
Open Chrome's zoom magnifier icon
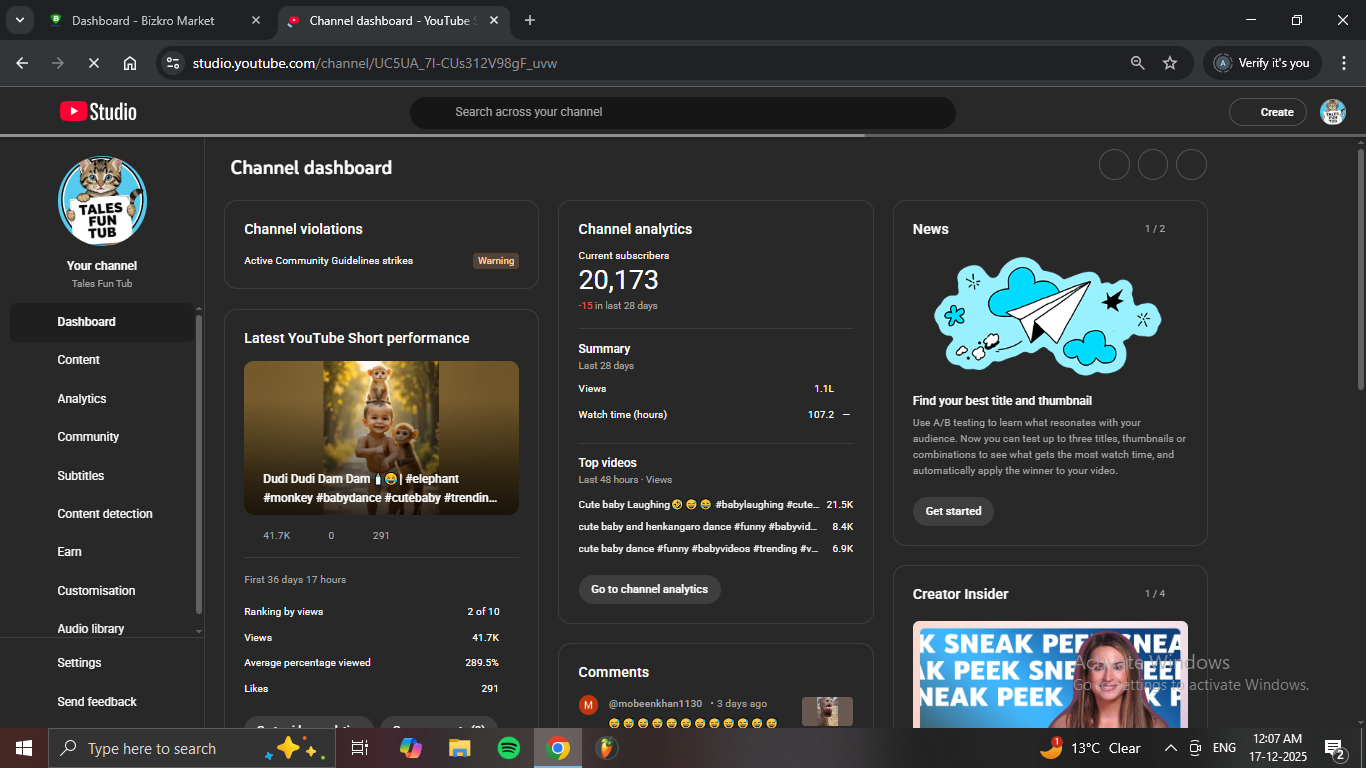[1137, 63]
